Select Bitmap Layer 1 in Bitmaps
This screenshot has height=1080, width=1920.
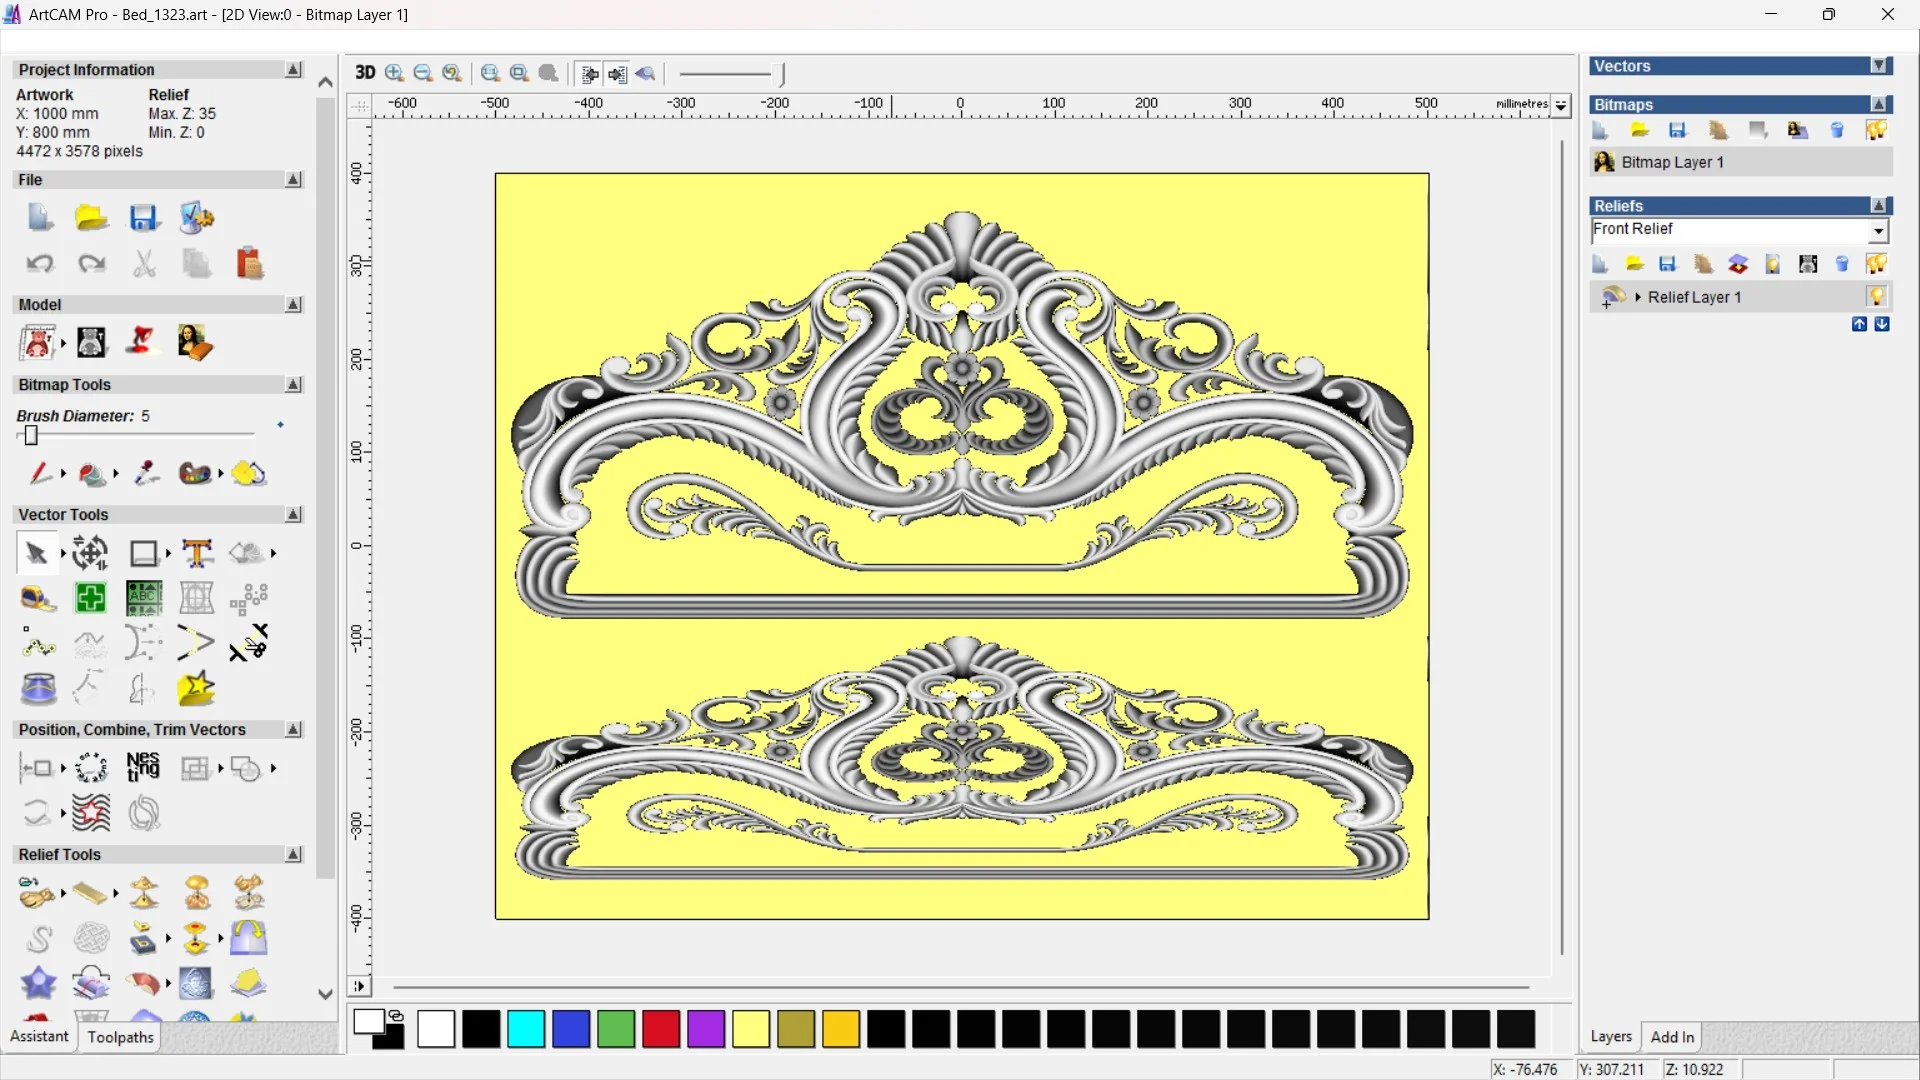click(x=1672, y=162)
